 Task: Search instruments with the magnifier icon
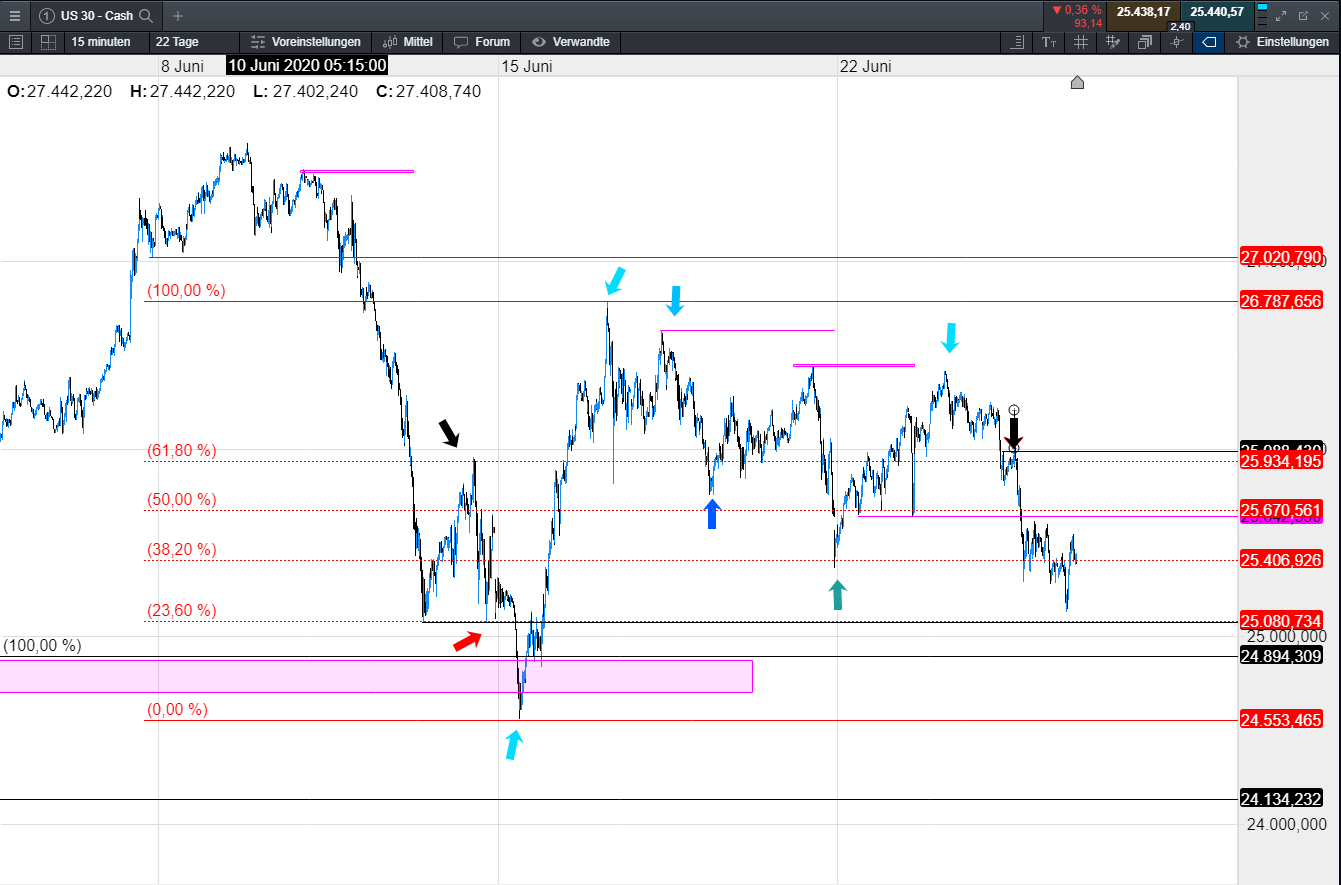point(146,16)
